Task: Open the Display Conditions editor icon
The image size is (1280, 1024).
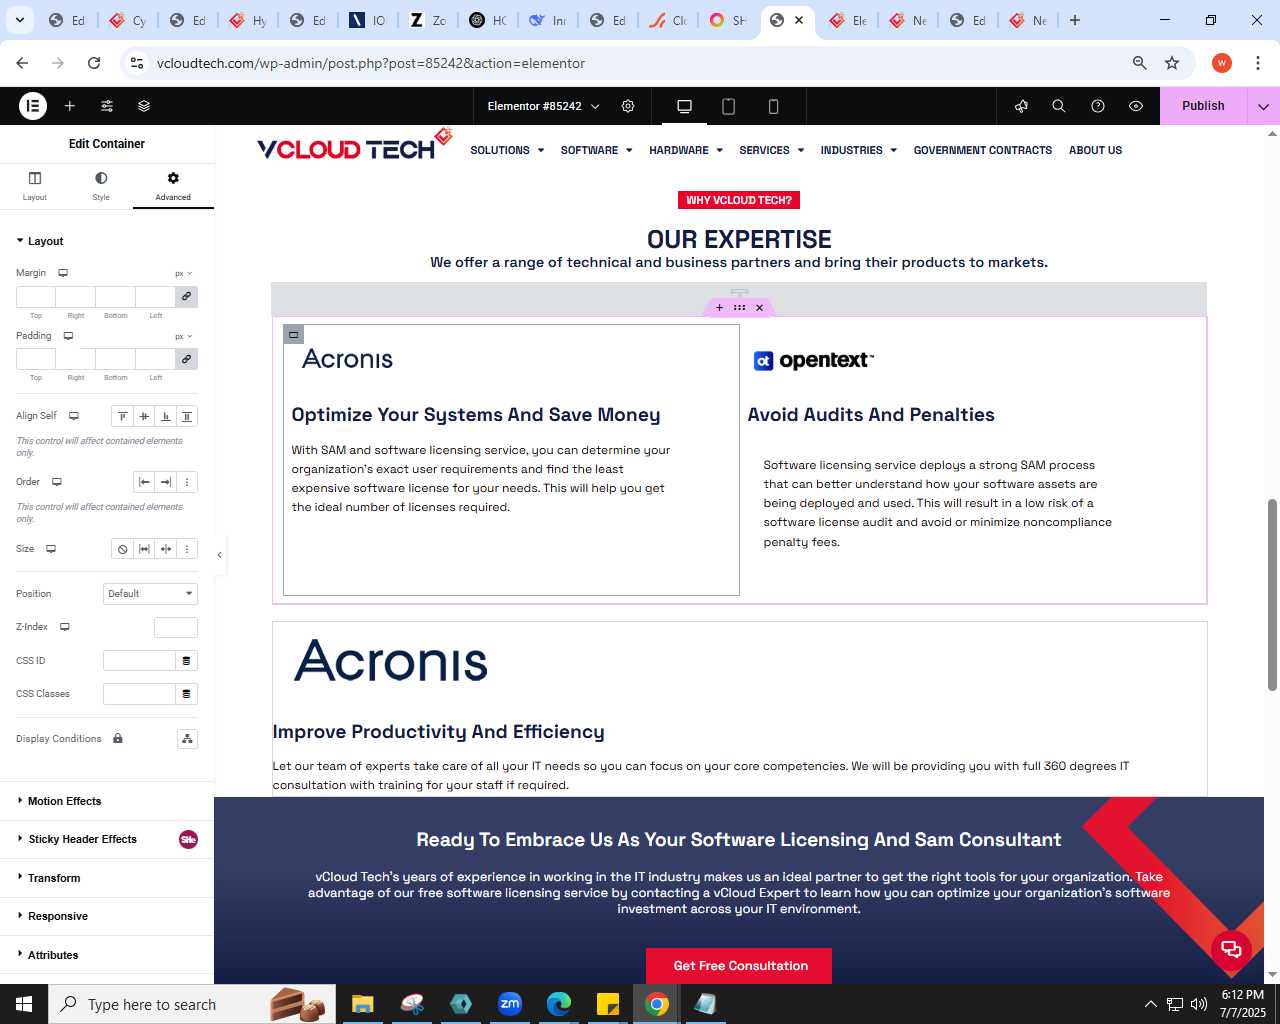Action: click(x=187, y=739)
